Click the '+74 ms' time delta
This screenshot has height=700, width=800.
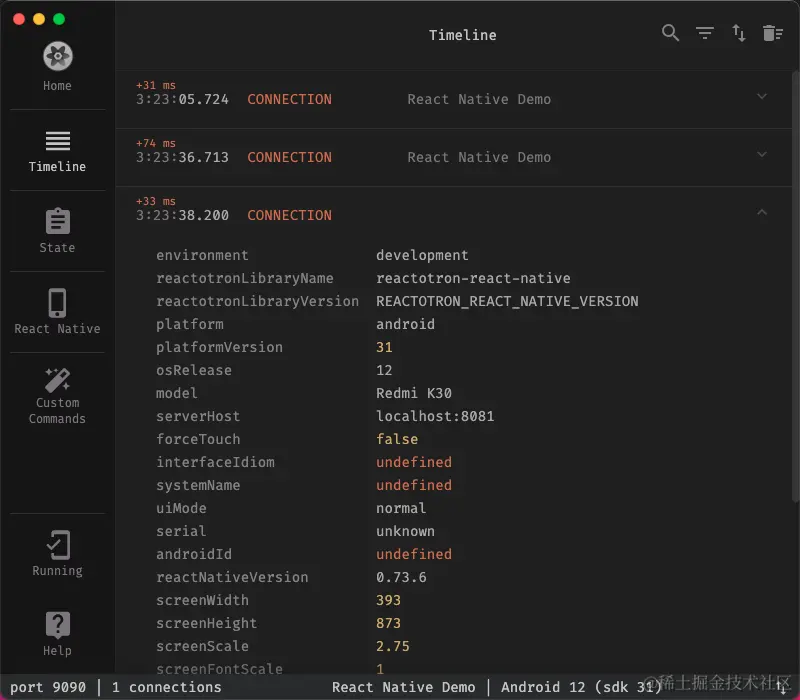pos(156,143)
